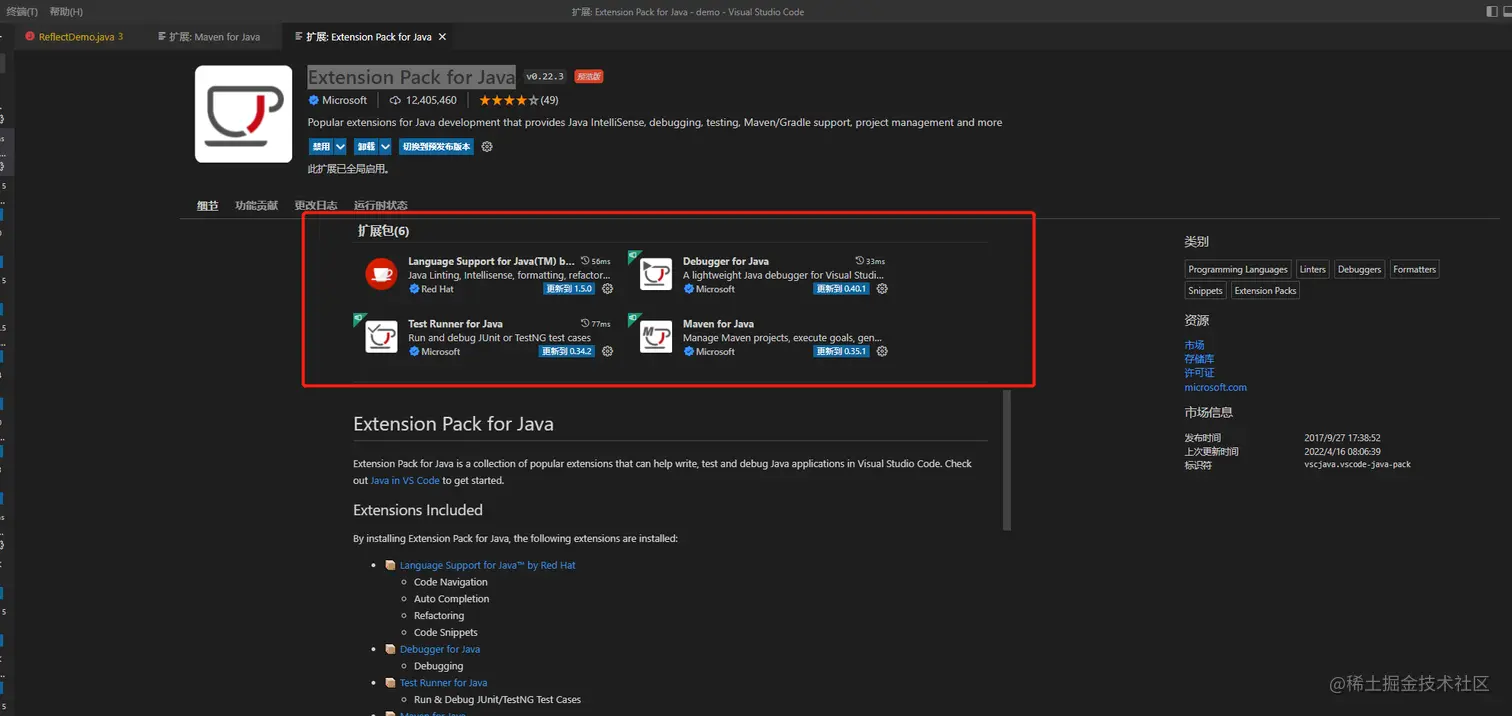Open the 帮助(H) menu
Image resolution: width=1512 pixels, height=716 pixels.
point(66,12)
